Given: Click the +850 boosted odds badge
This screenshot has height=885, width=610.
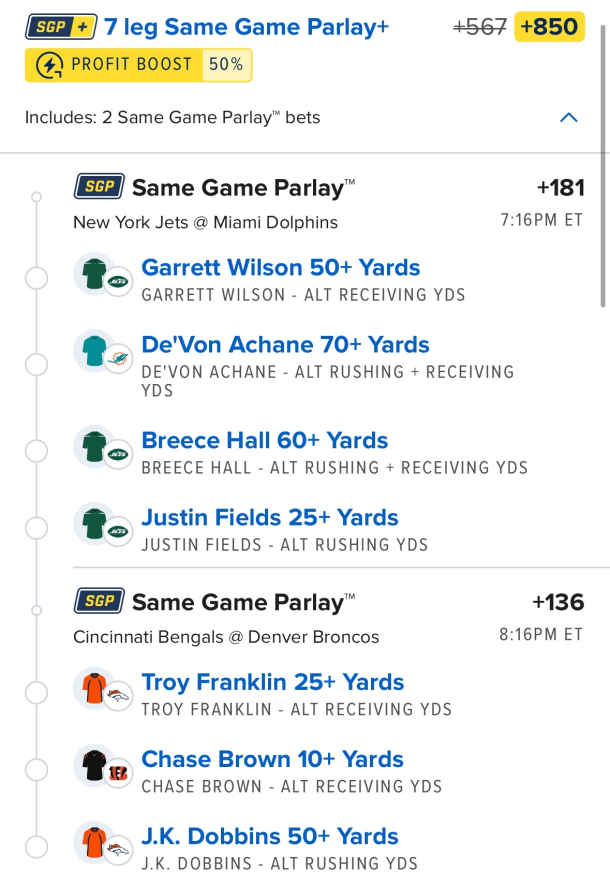Looking at the screenshot, I should click(549, 27).
